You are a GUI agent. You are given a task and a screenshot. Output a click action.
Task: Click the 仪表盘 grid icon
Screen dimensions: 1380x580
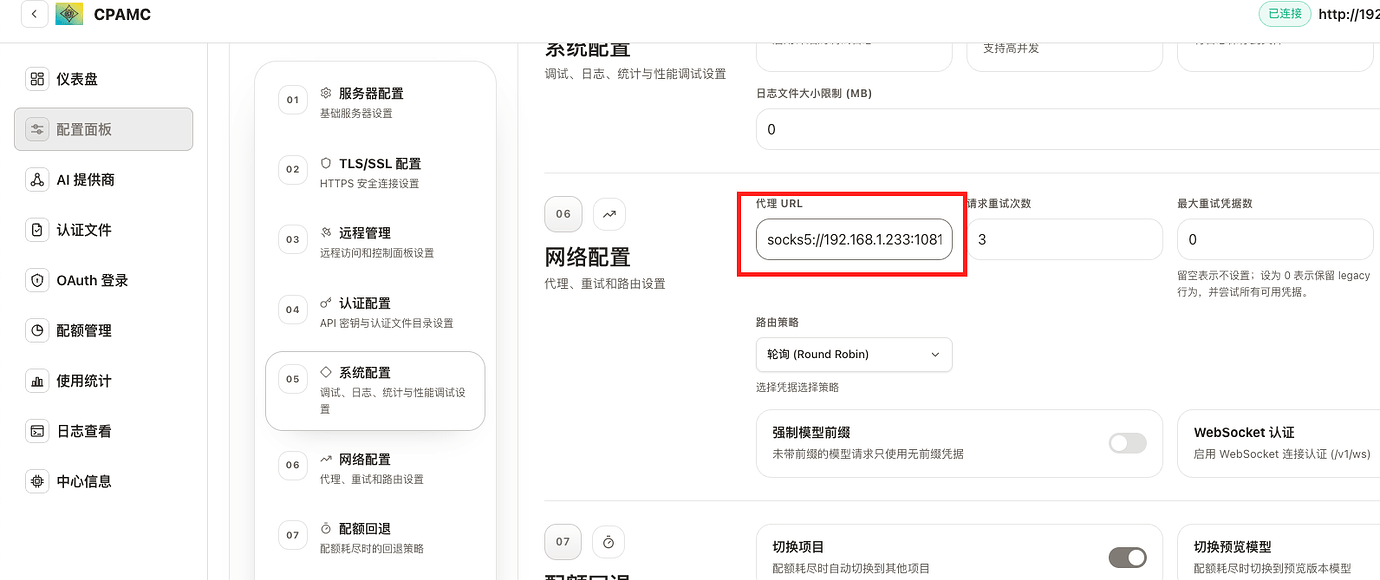pos(37,79)
